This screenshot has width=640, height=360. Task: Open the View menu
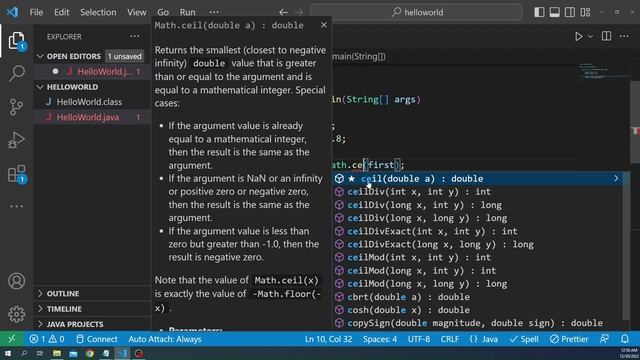tap(136, 12)
